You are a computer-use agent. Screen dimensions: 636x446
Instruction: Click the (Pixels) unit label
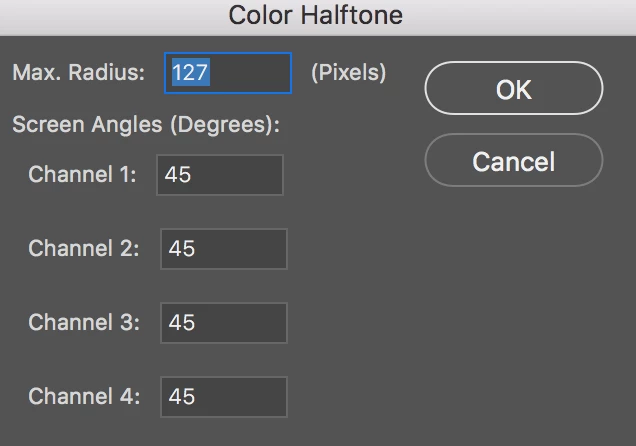point(348,73)
